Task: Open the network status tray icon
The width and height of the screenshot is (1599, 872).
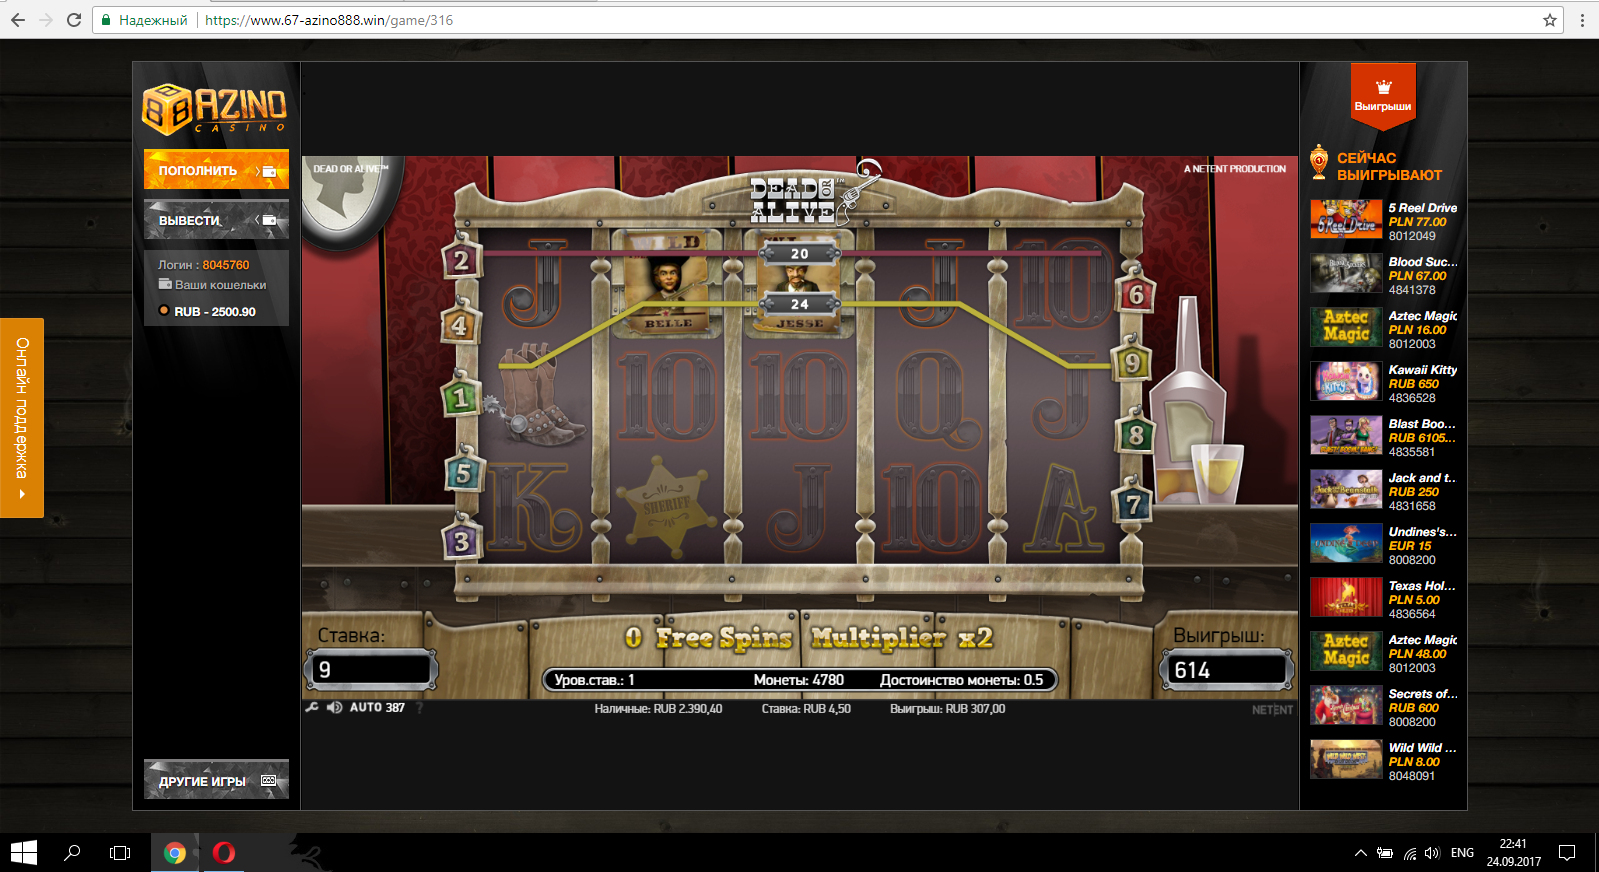Action: (x=1409, y=853)
